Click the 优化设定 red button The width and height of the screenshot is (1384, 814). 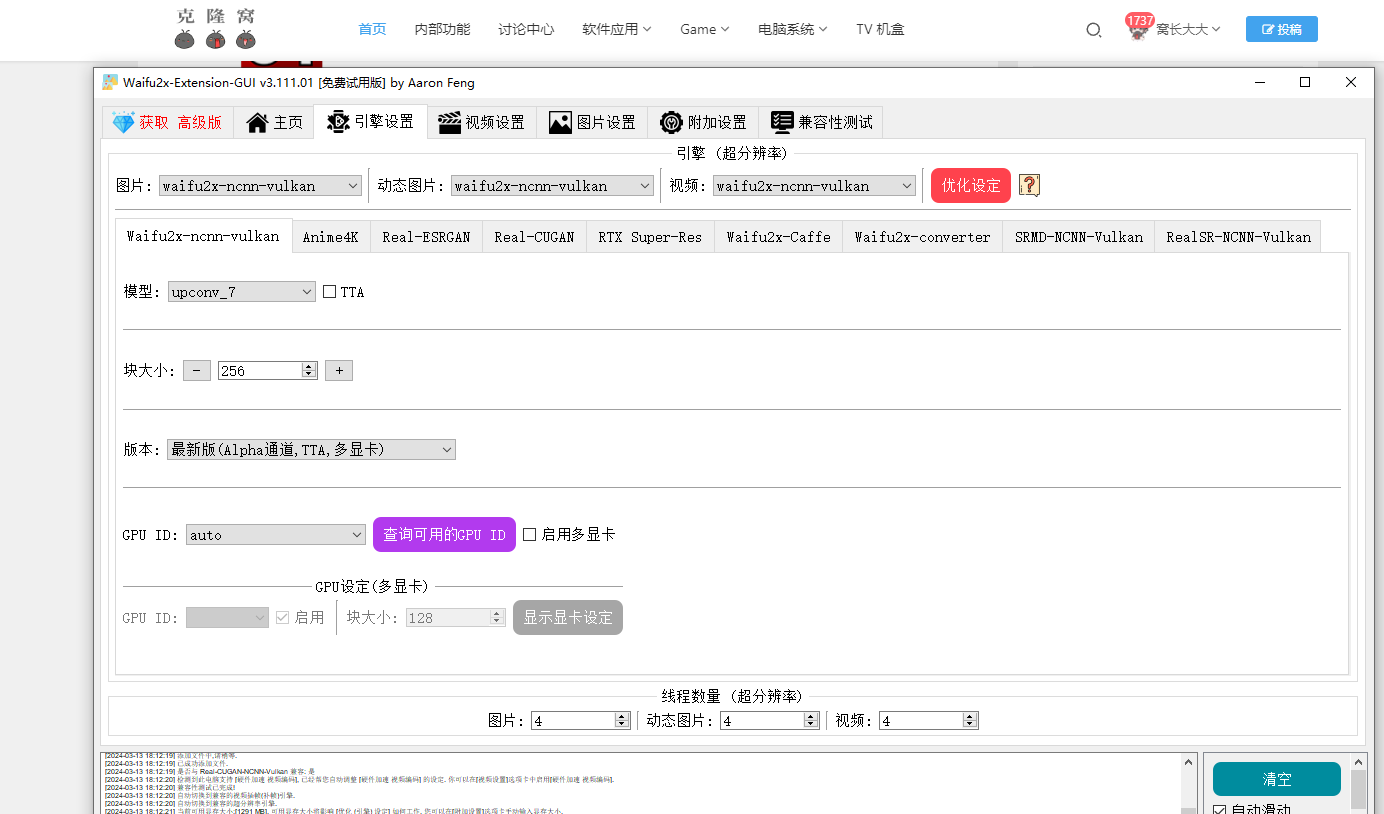(x=971, y=186)
